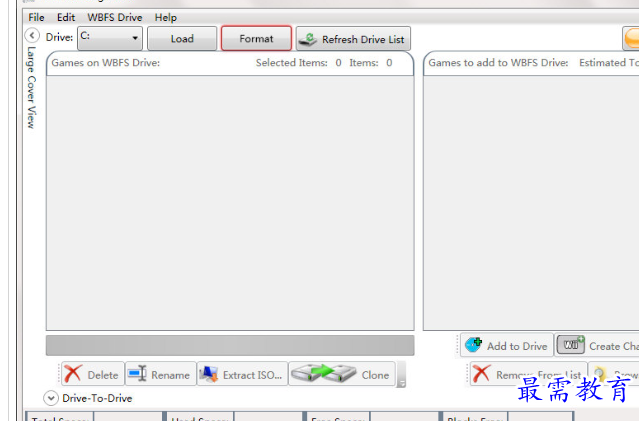Click the Refresh Drive List icon

tap(308, 40)
